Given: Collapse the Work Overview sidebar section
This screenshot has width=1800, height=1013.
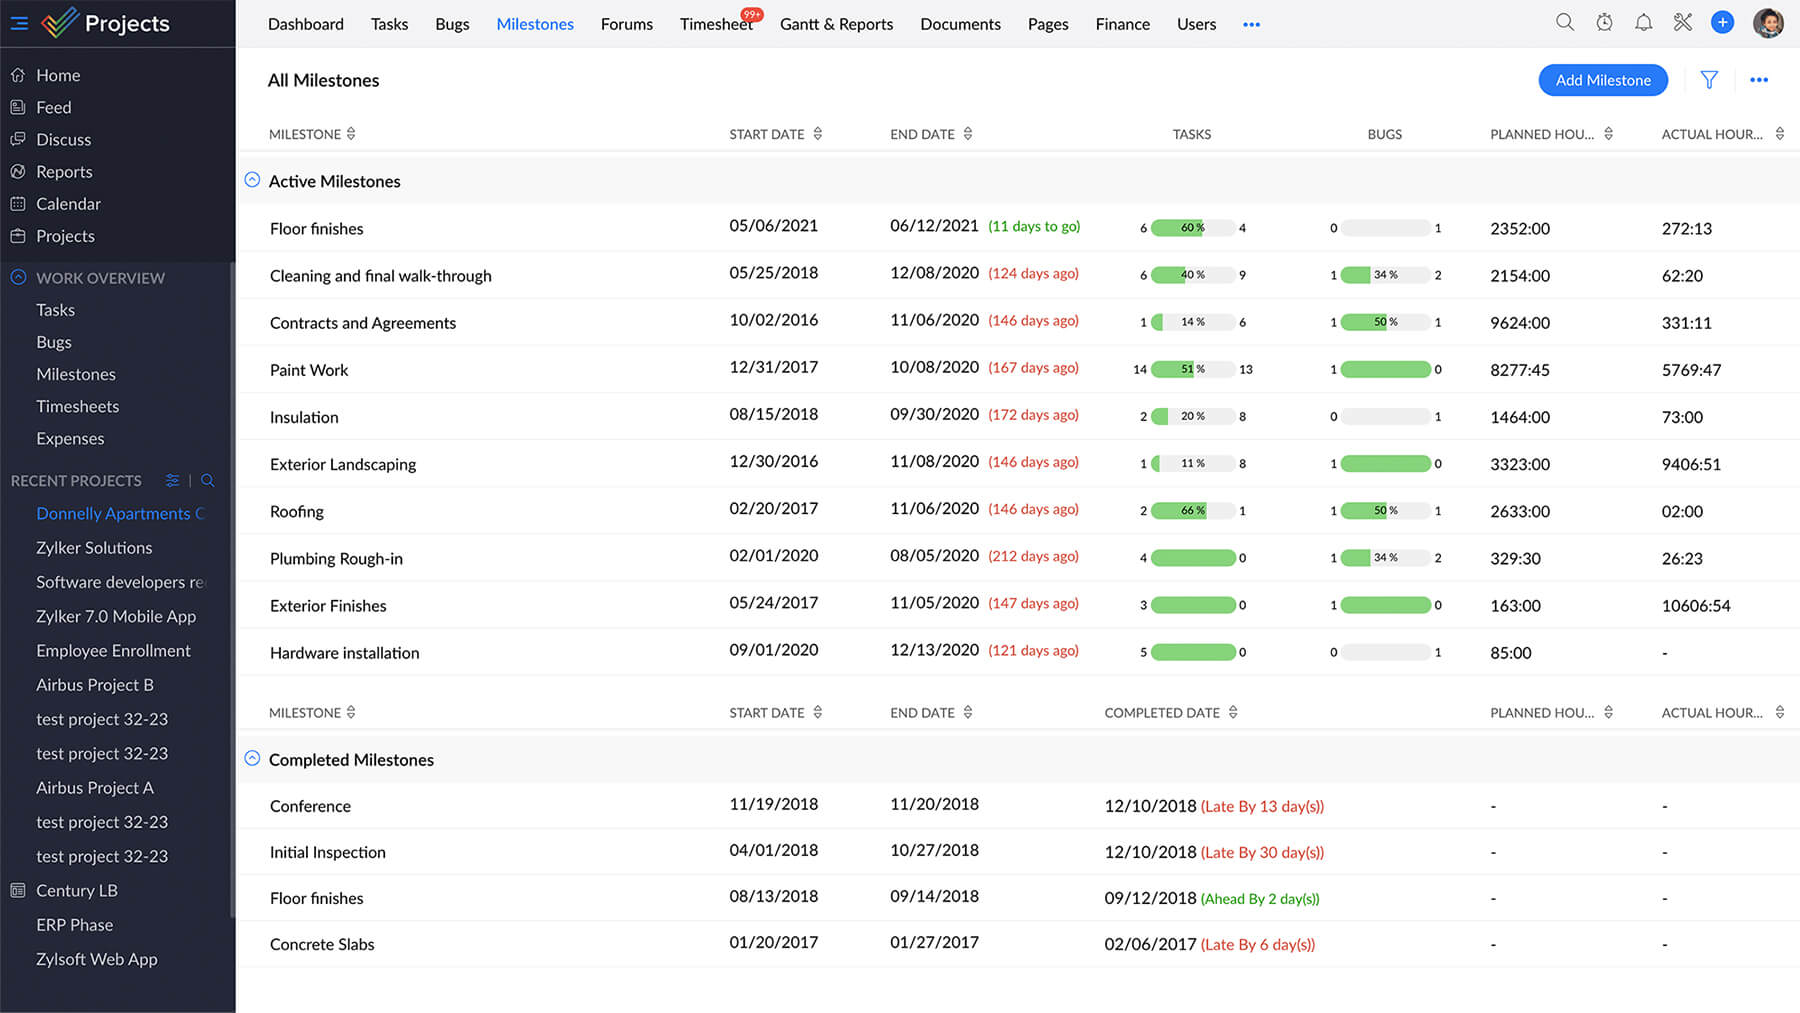Looking at the screenshot, I should 18,278.
